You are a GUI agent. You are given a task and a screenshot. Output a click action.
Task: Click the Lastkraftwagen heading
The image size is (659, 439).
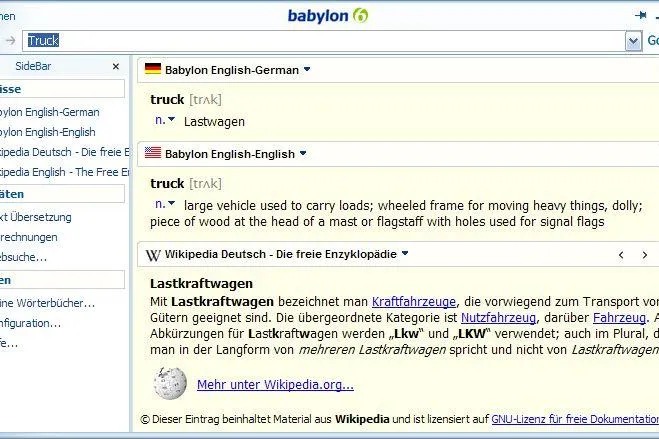[201, 284]
